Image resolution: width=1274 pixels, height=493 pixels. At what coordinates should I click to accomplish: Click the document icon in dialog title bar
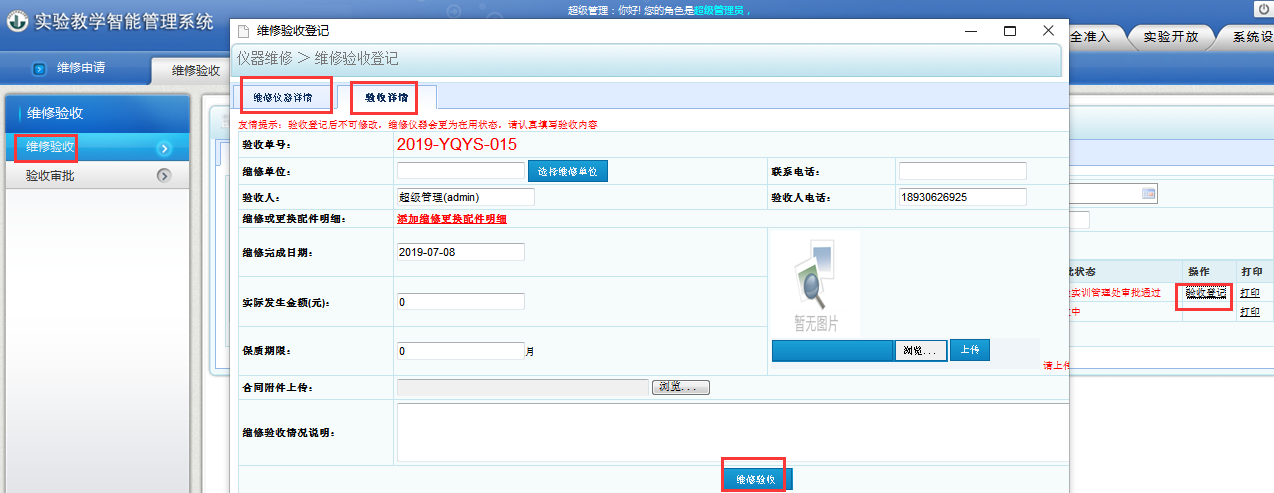[x=243, y=32]
